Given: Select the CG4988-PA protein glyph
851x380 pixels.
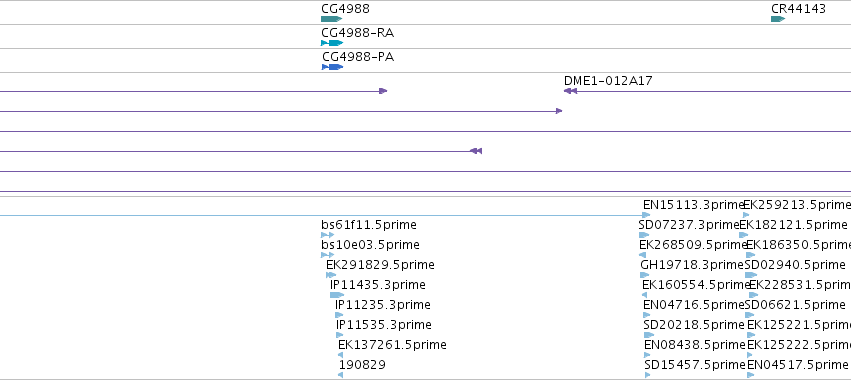Looking at the screenshot, I should [332, 67].
